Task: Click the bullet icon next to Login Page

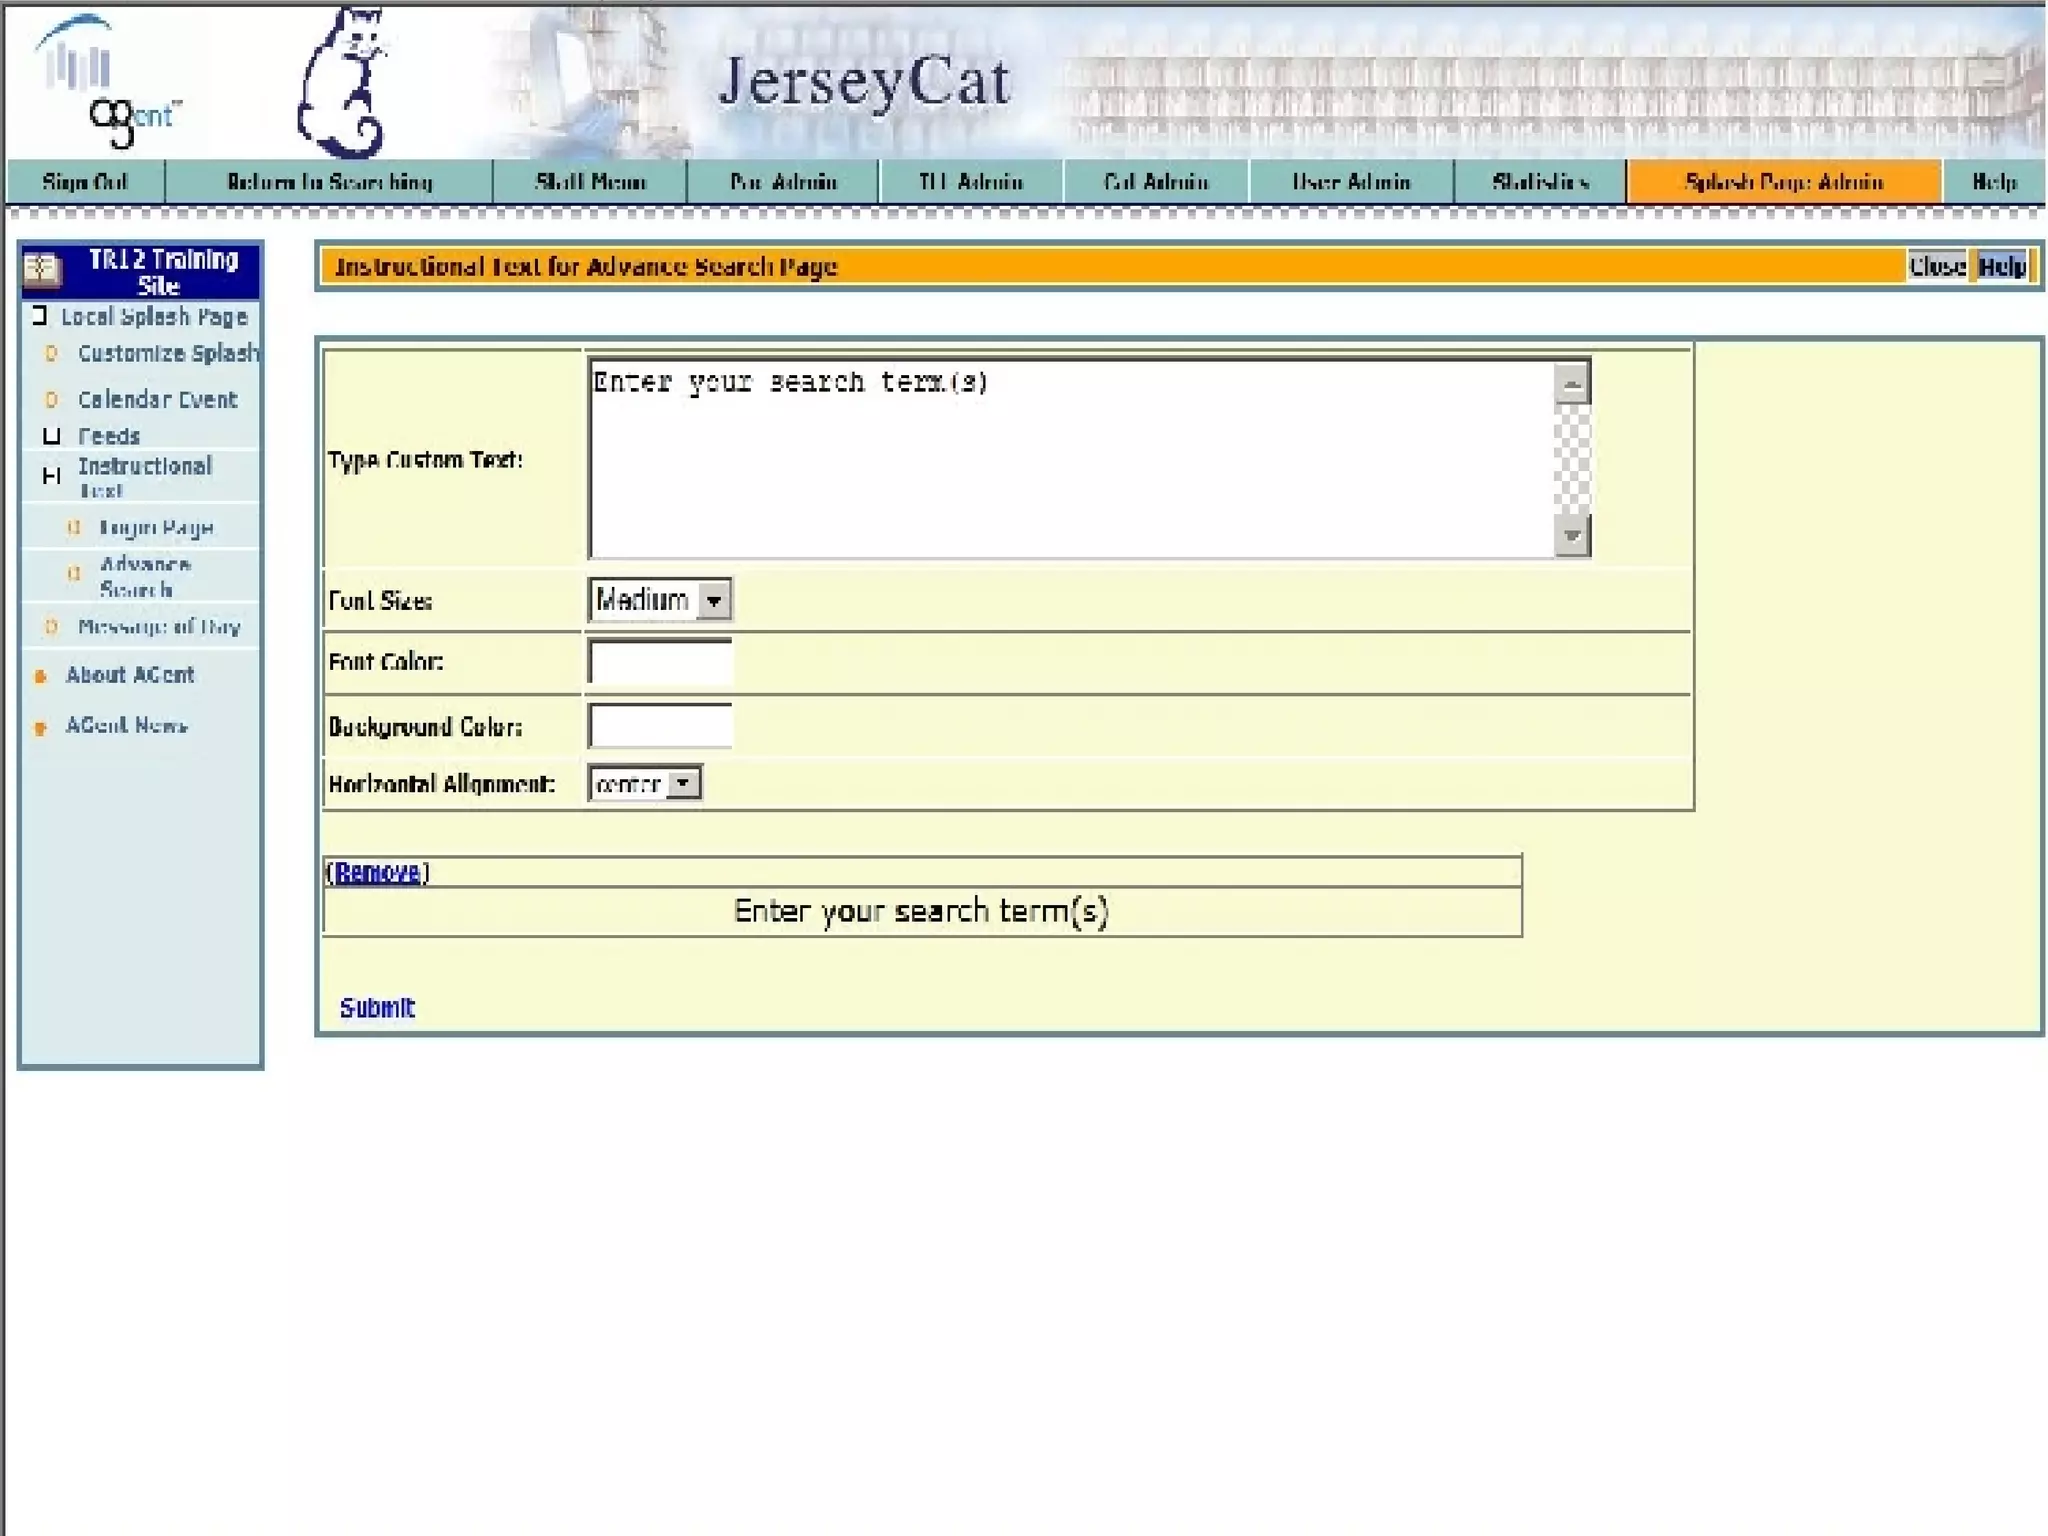Action: pos(73,528)
